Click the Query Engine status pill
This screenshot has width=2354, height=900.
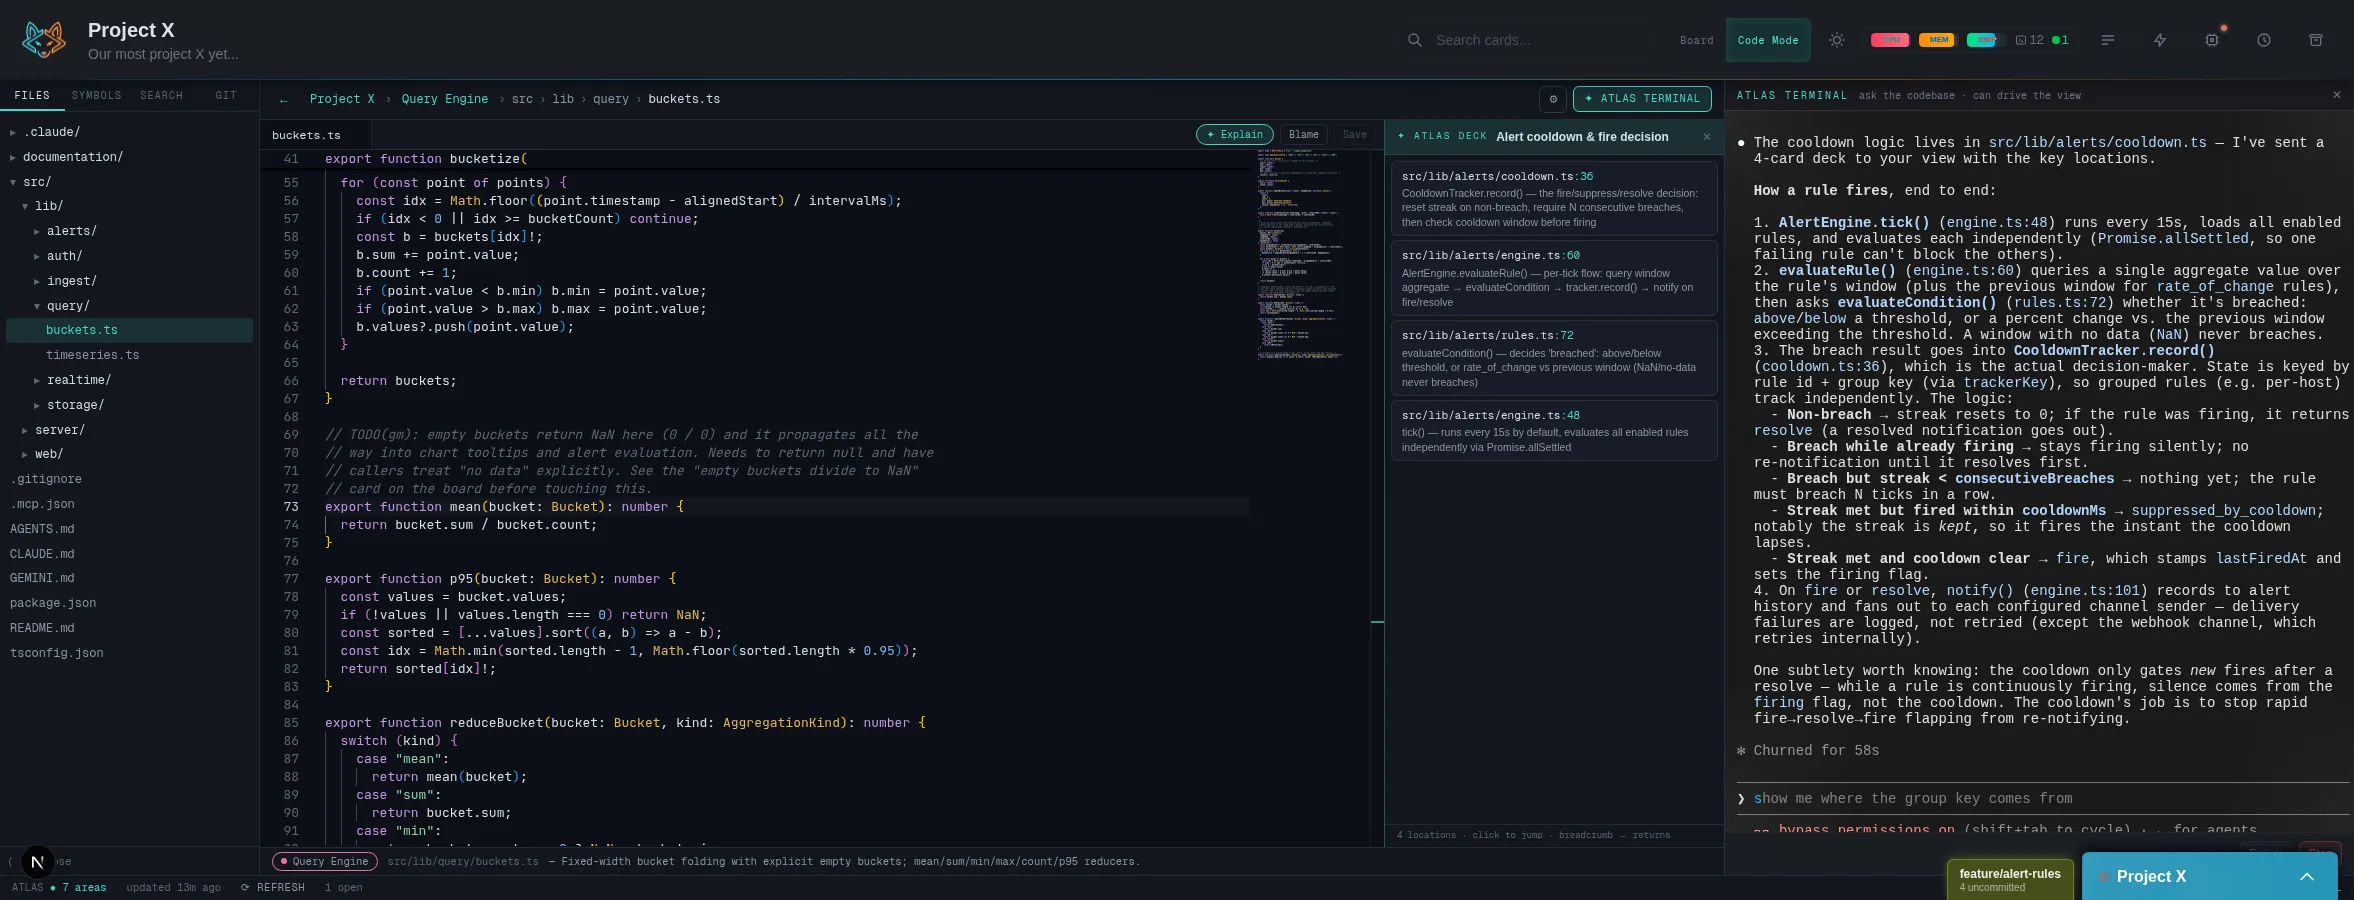tap(325, 861)
